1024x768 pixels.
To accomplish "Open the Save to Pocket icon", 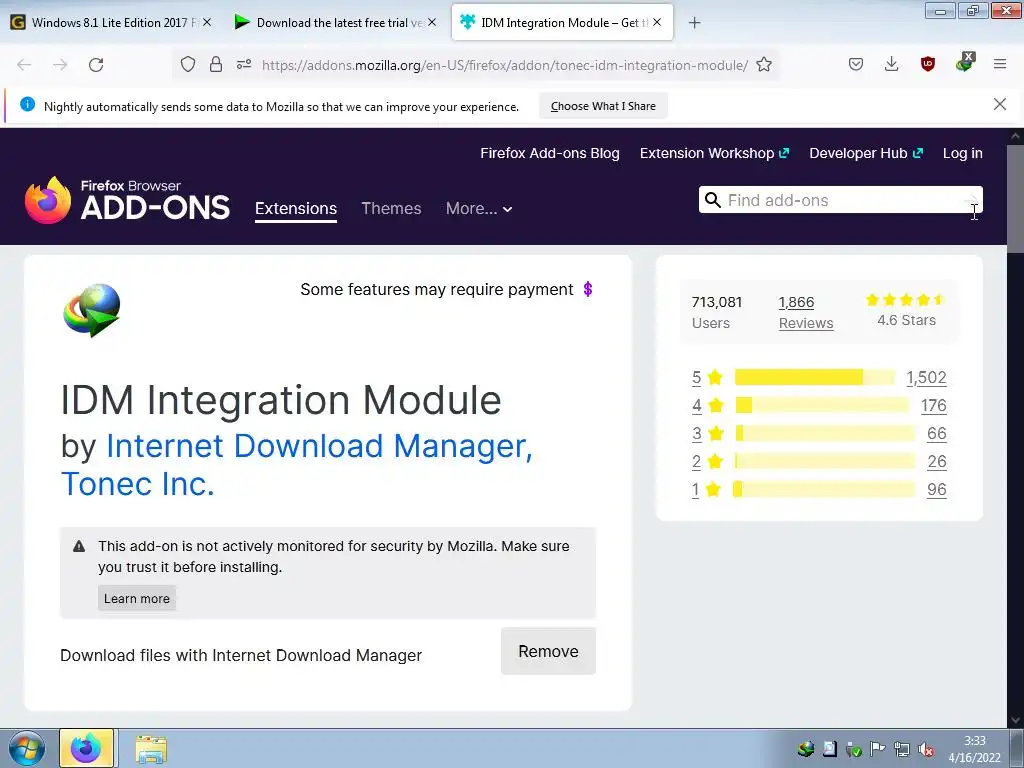I will 856,64.
